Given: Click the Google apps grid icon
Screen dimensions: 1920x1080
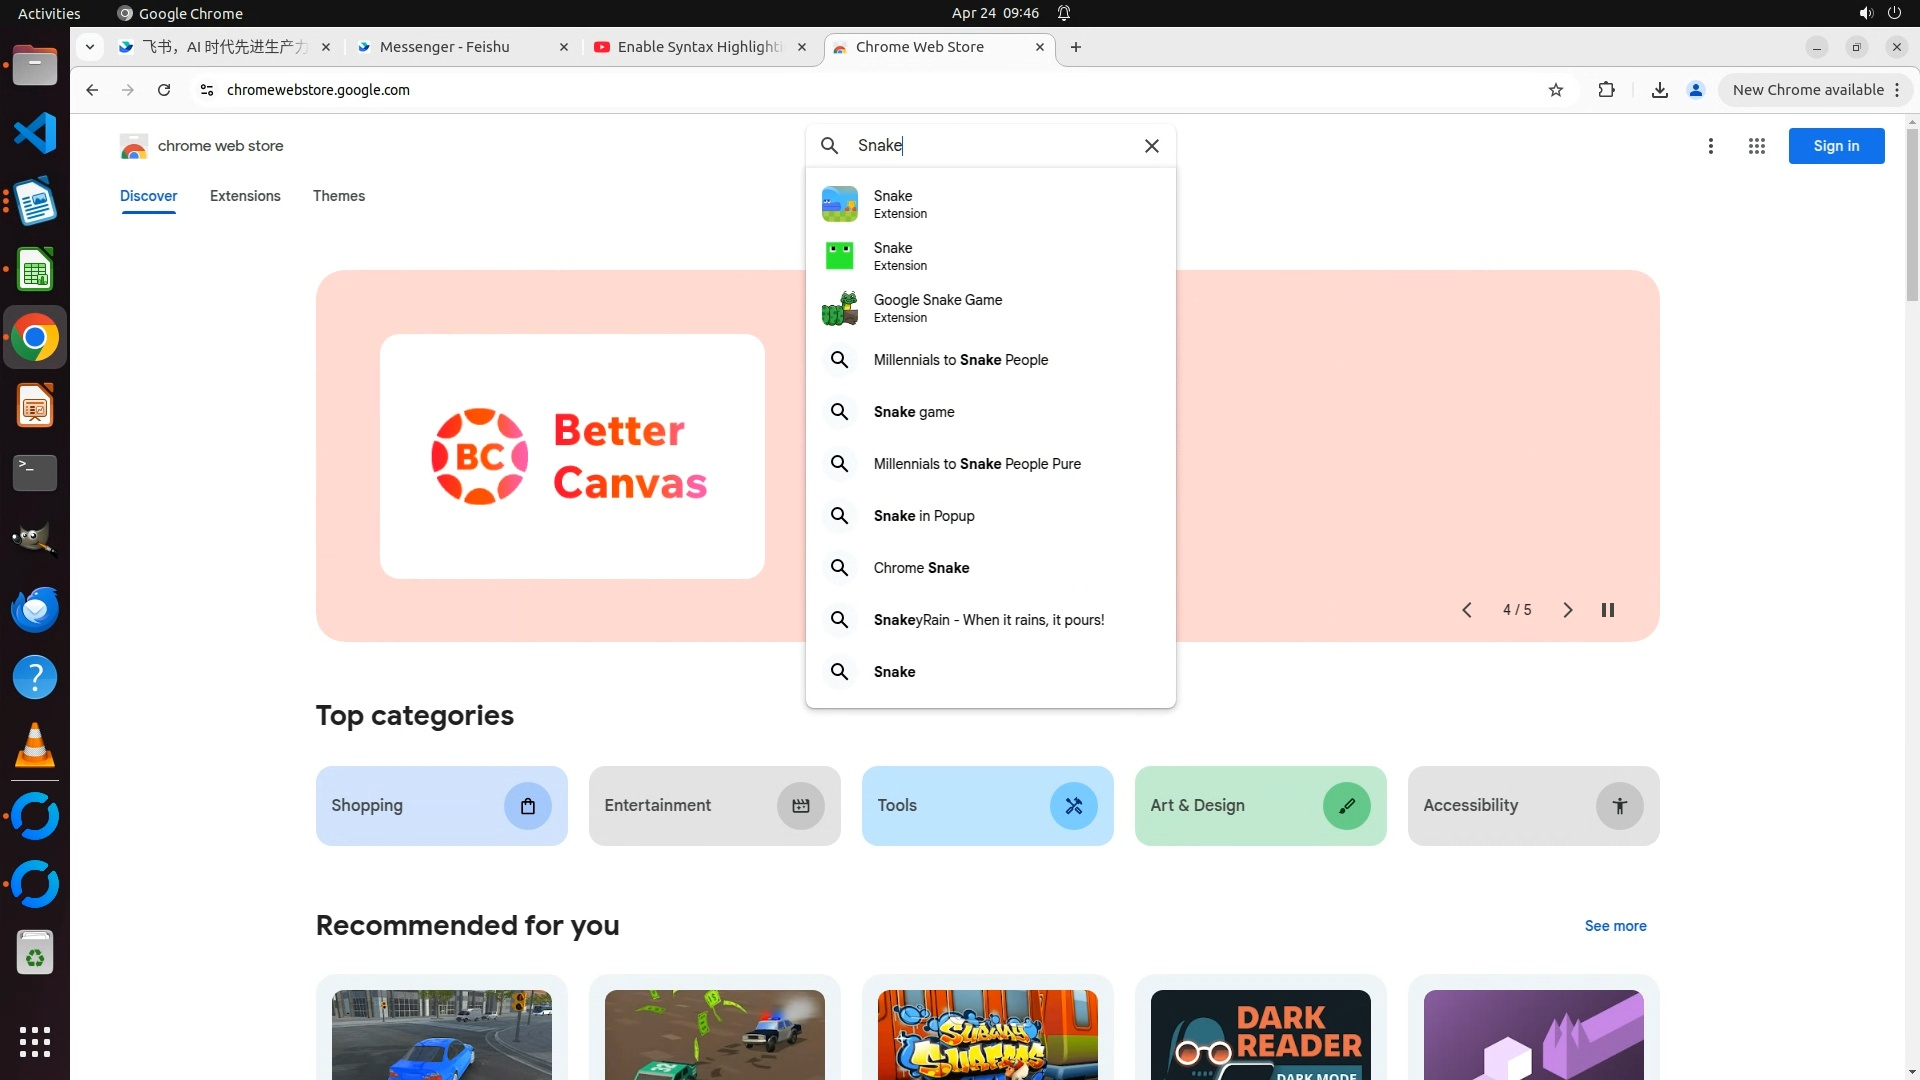Looking at the screenshot, I should 1756,146.
